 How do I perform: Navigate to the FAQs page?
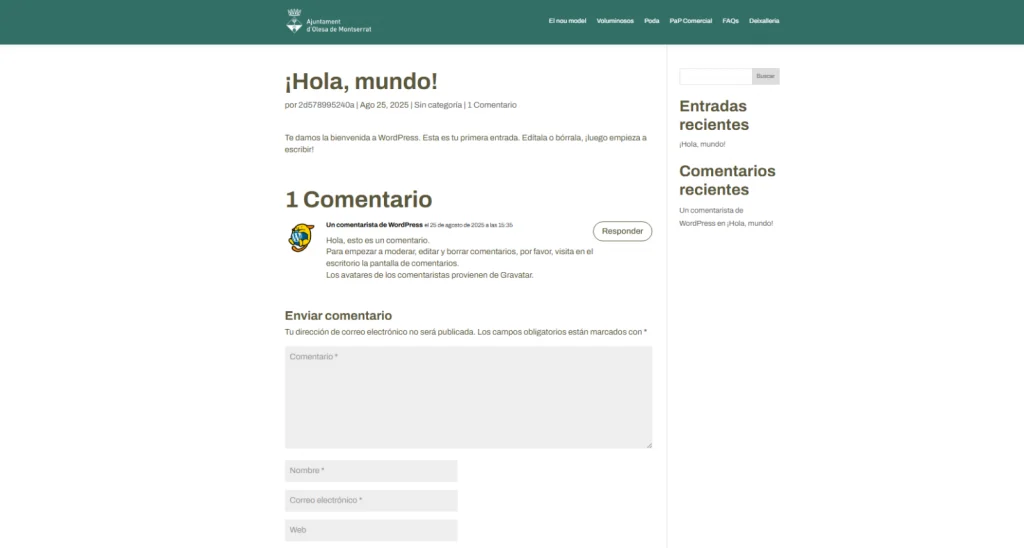tap(730, 21)
